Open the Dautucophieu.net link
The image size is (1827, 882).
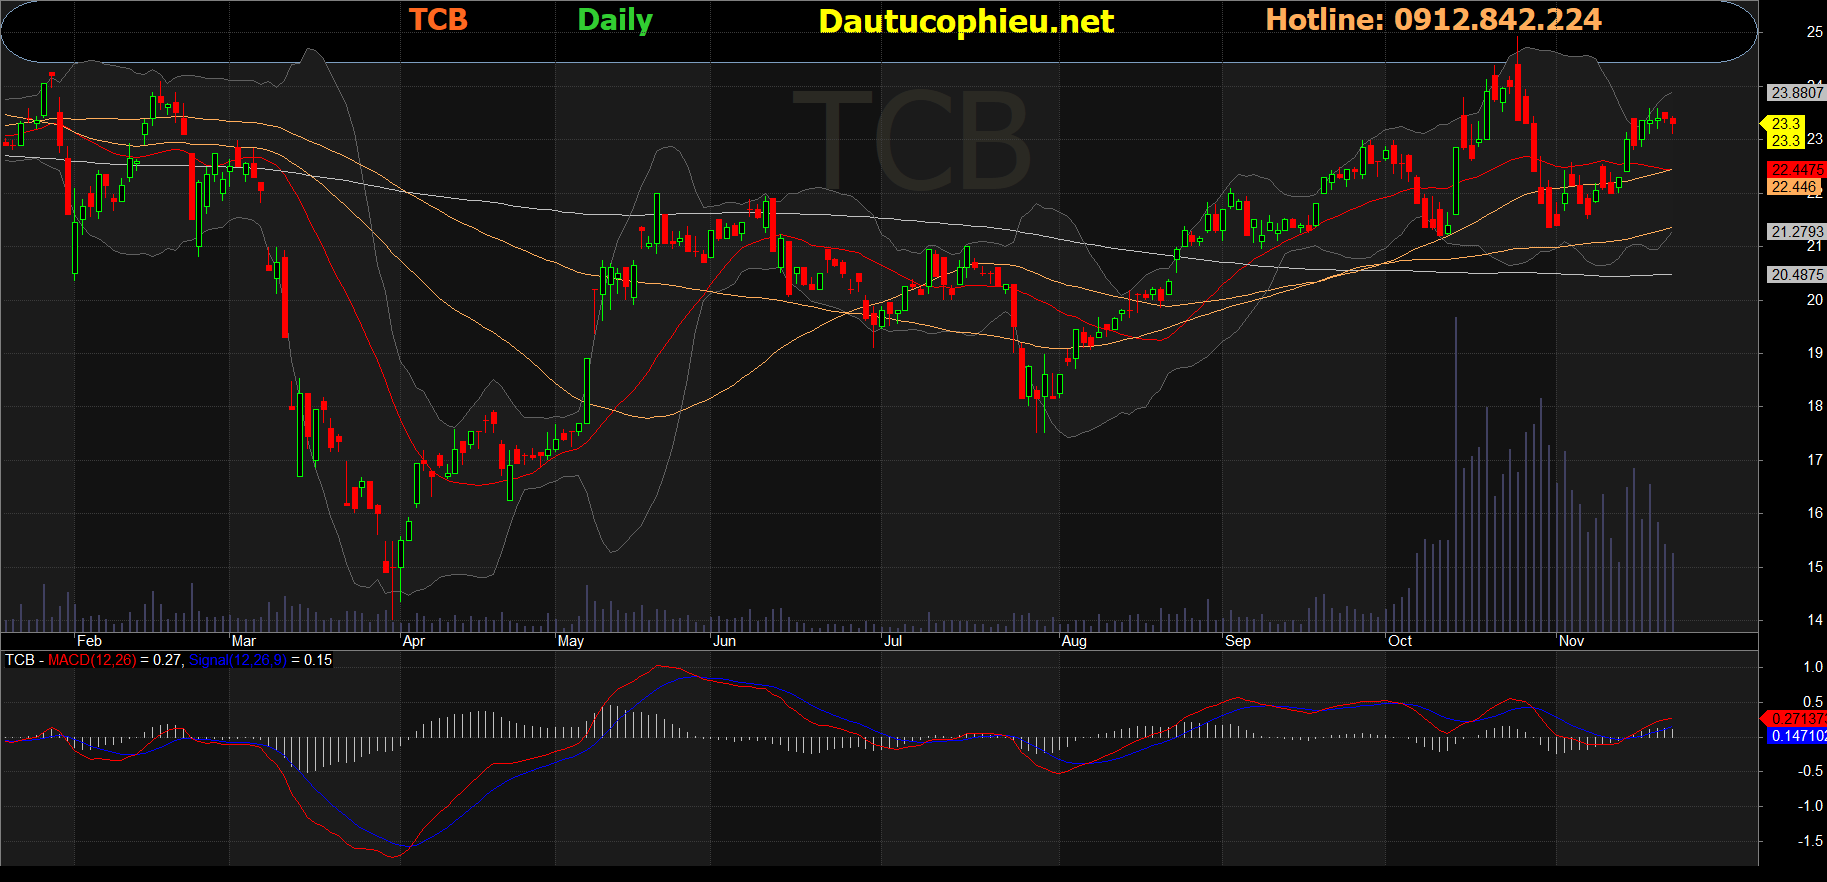(965, 21)
